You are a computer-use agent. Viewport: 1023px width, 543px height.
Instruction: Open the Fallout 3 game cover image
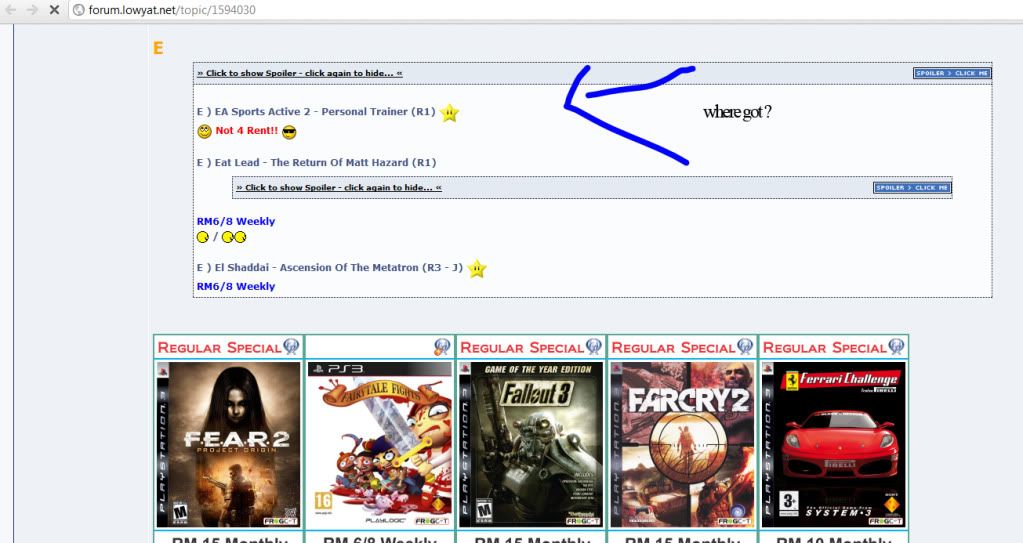pyautogui.click(x=531, y=444)
